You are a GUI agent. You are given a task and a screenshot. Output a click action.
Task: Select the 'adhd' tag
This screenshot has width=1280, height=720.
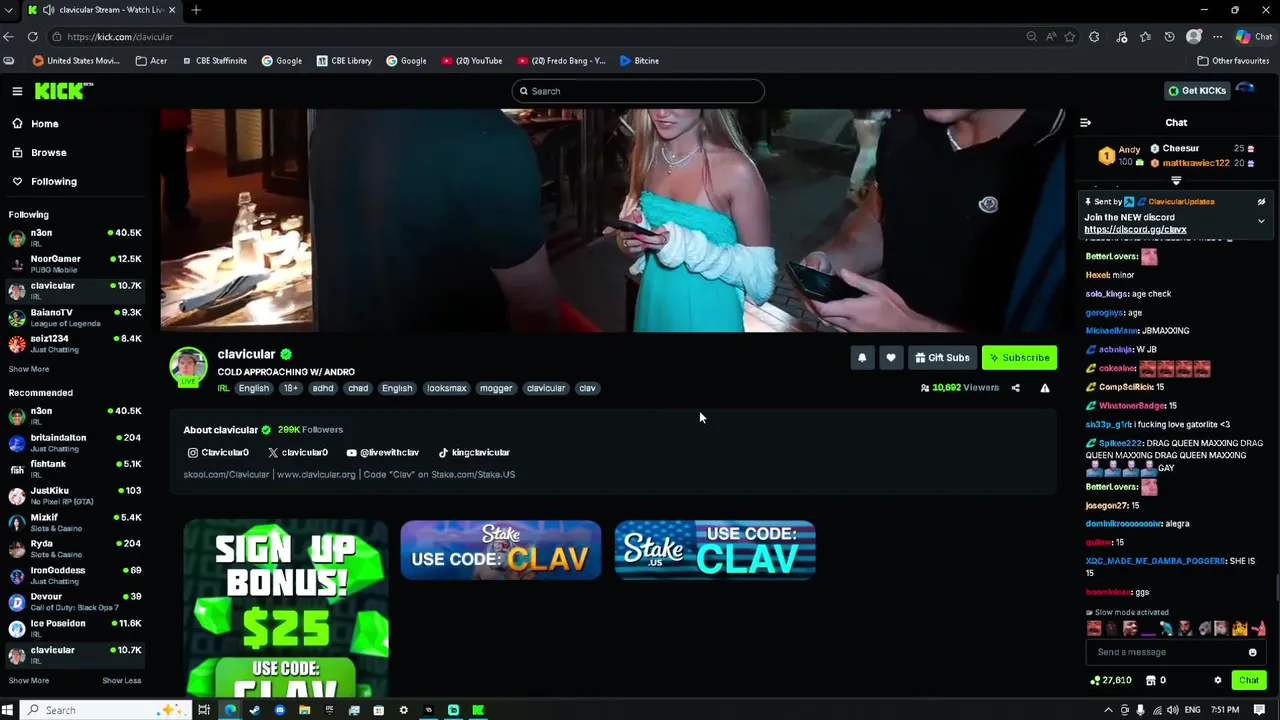[322, 388]
